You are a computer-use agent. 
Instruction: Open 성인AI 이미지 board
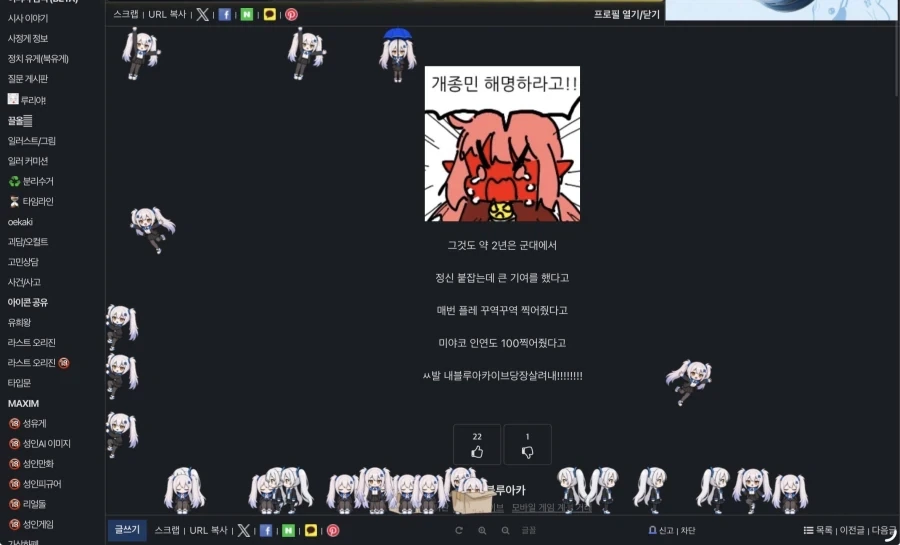pyautogui.click(x=46, y=443)
